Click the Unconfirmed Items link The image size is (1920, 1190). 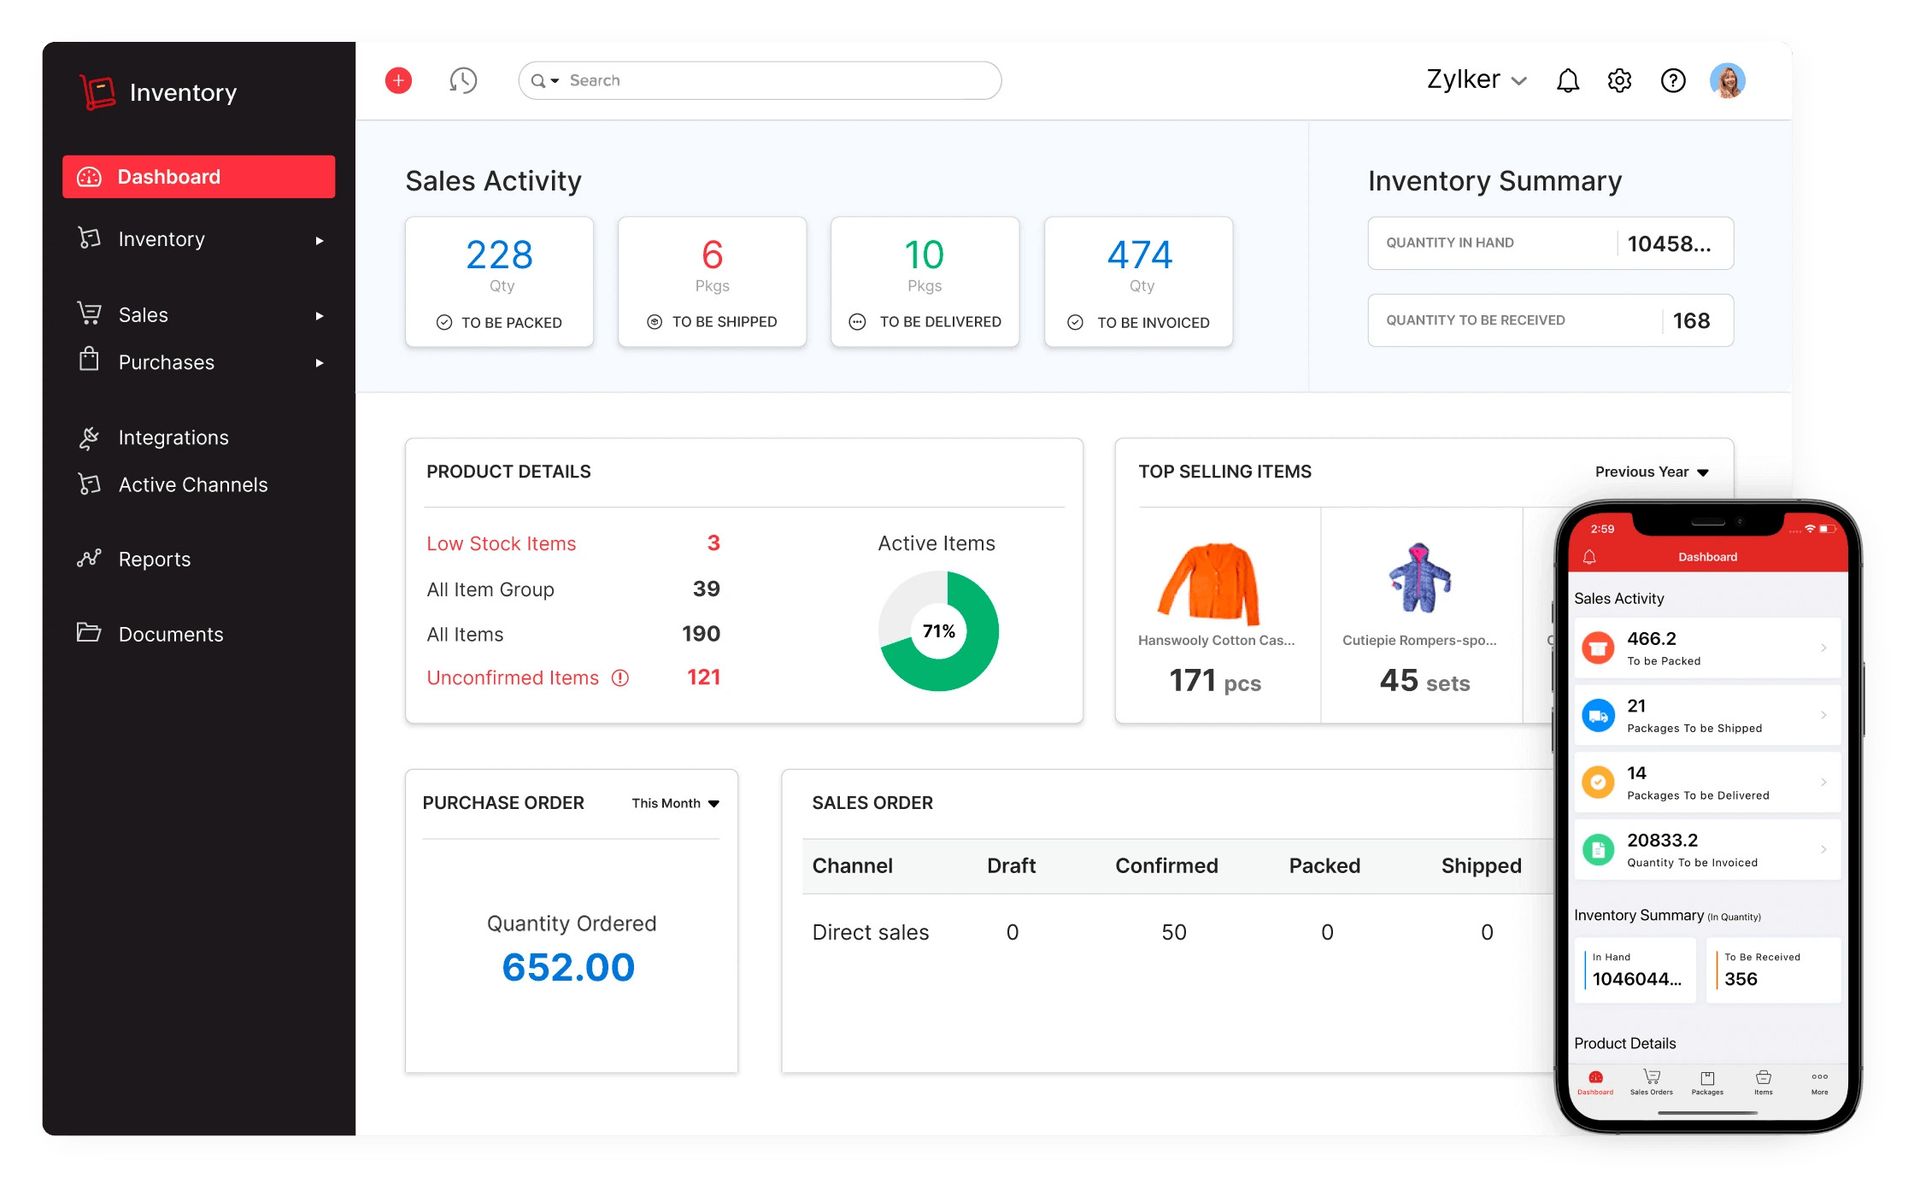click(513, 677)
